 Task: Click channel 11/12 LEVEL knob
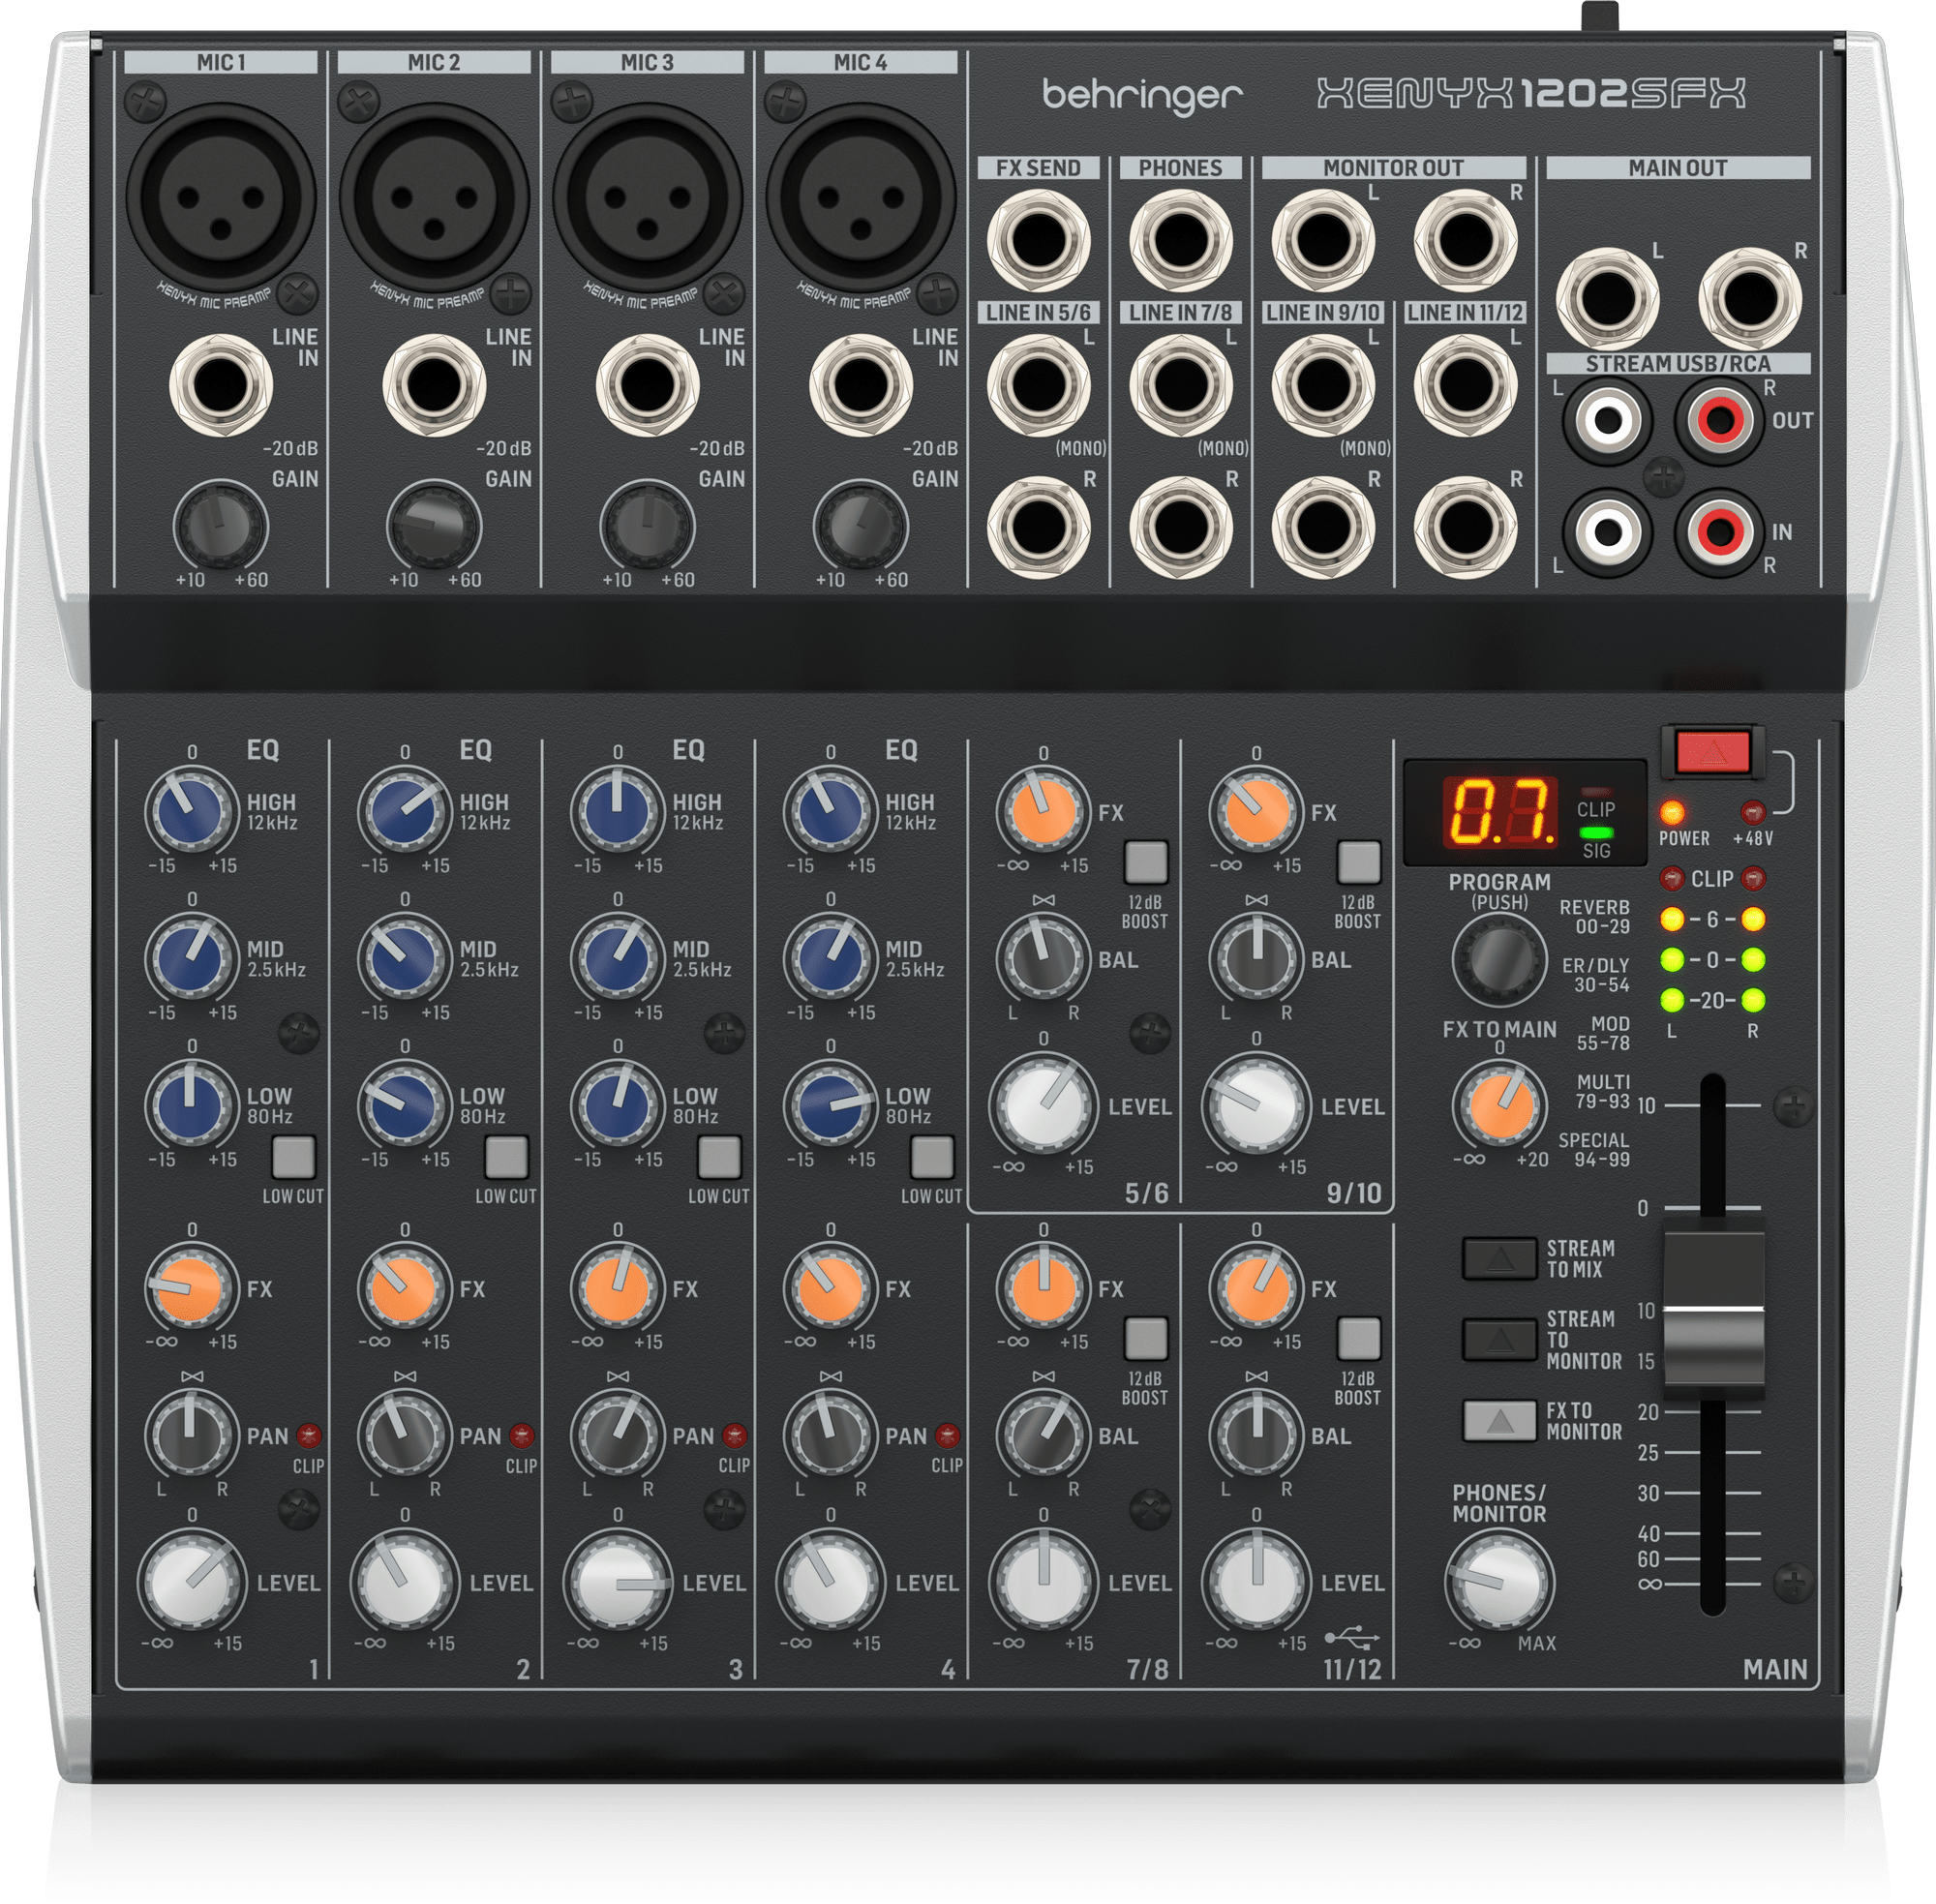1256,1585
